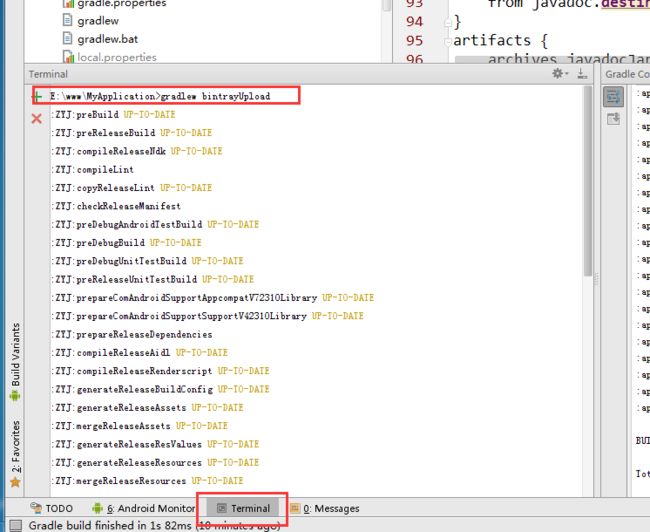The width and height of the screenshot is (650, 532).
Task: Close the terminal session with the red X
Action: pyautogui.click(x=36, y=119)
